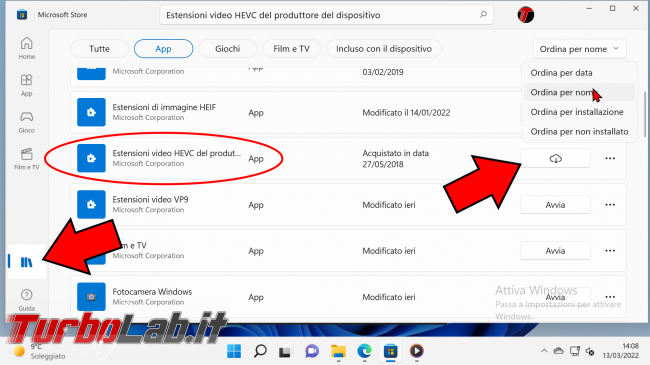Open more options for Estensioni video VP9
Image resolution: width=650 pixels, height=365 pixels.
click(x=610, y=204)
